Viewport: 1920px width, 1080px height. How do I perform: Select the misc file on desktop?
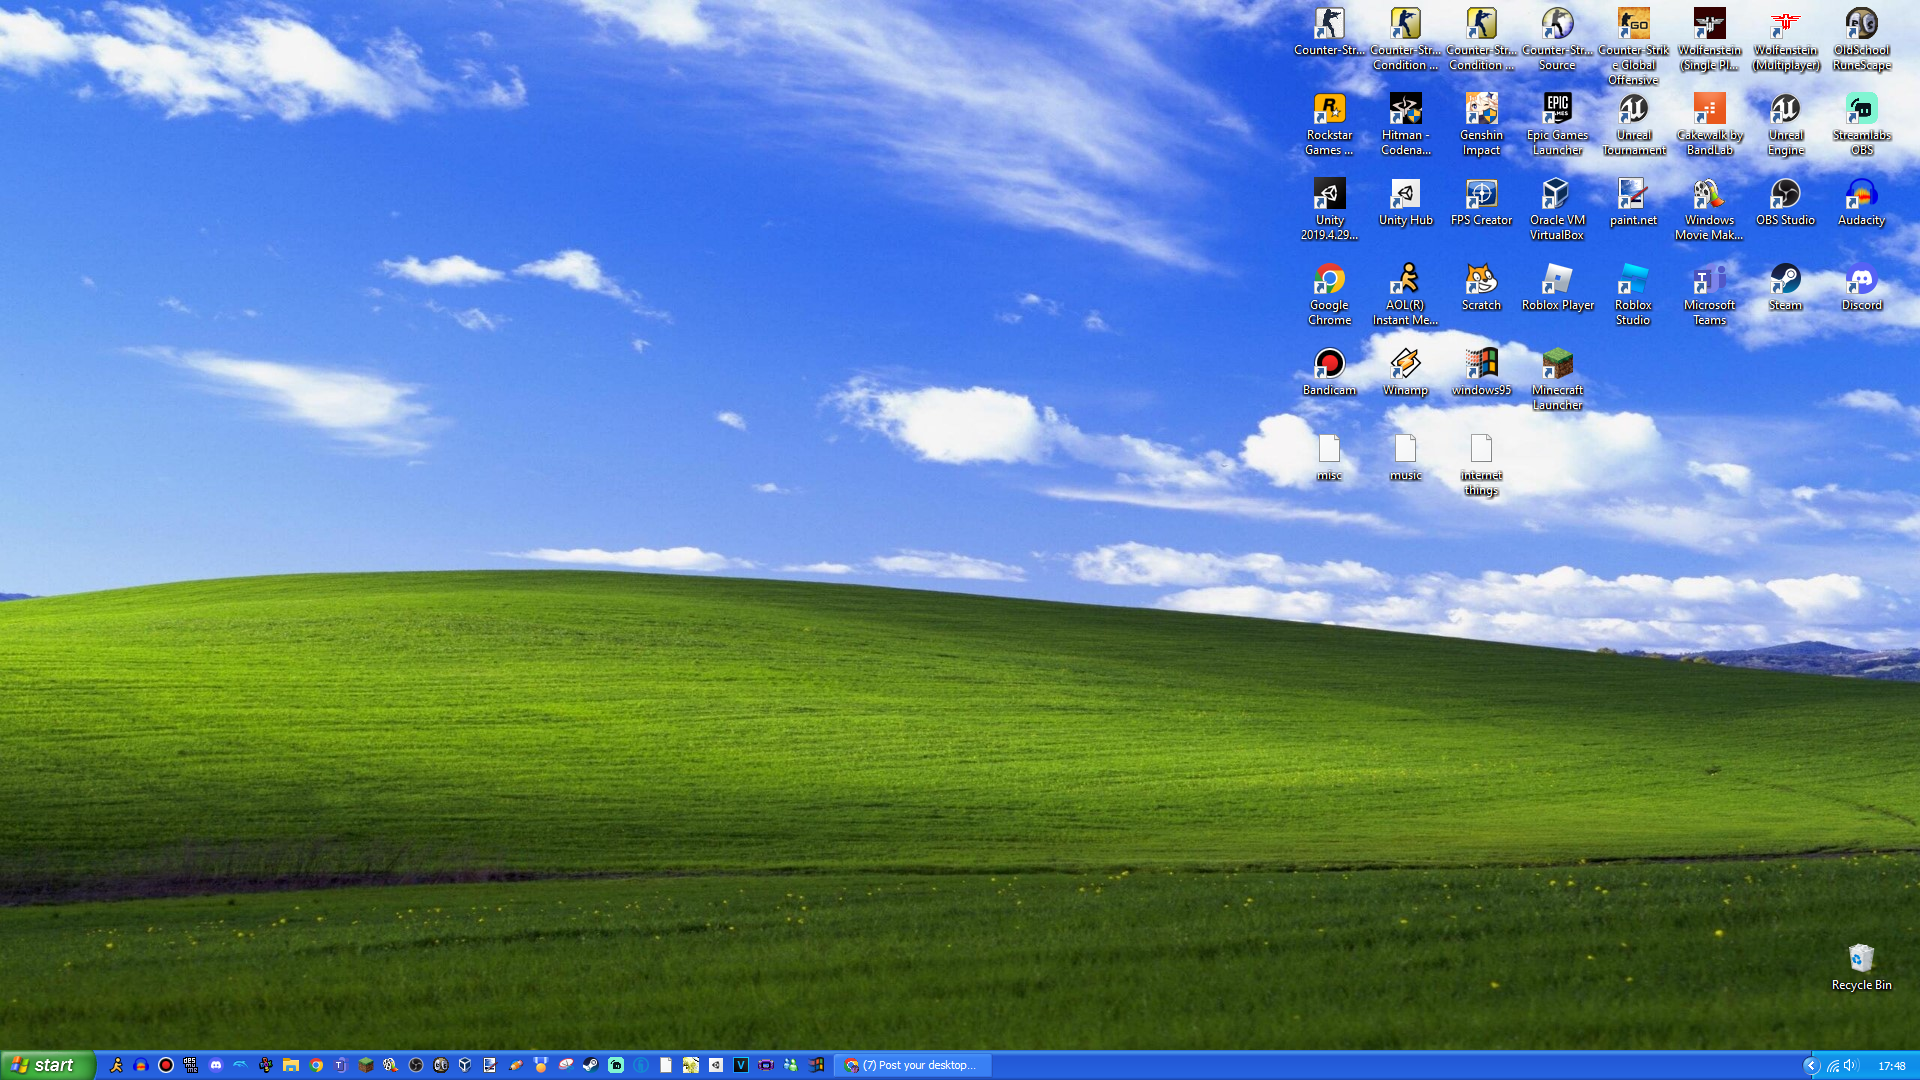pyautogui.click(x=1329, y=458)
